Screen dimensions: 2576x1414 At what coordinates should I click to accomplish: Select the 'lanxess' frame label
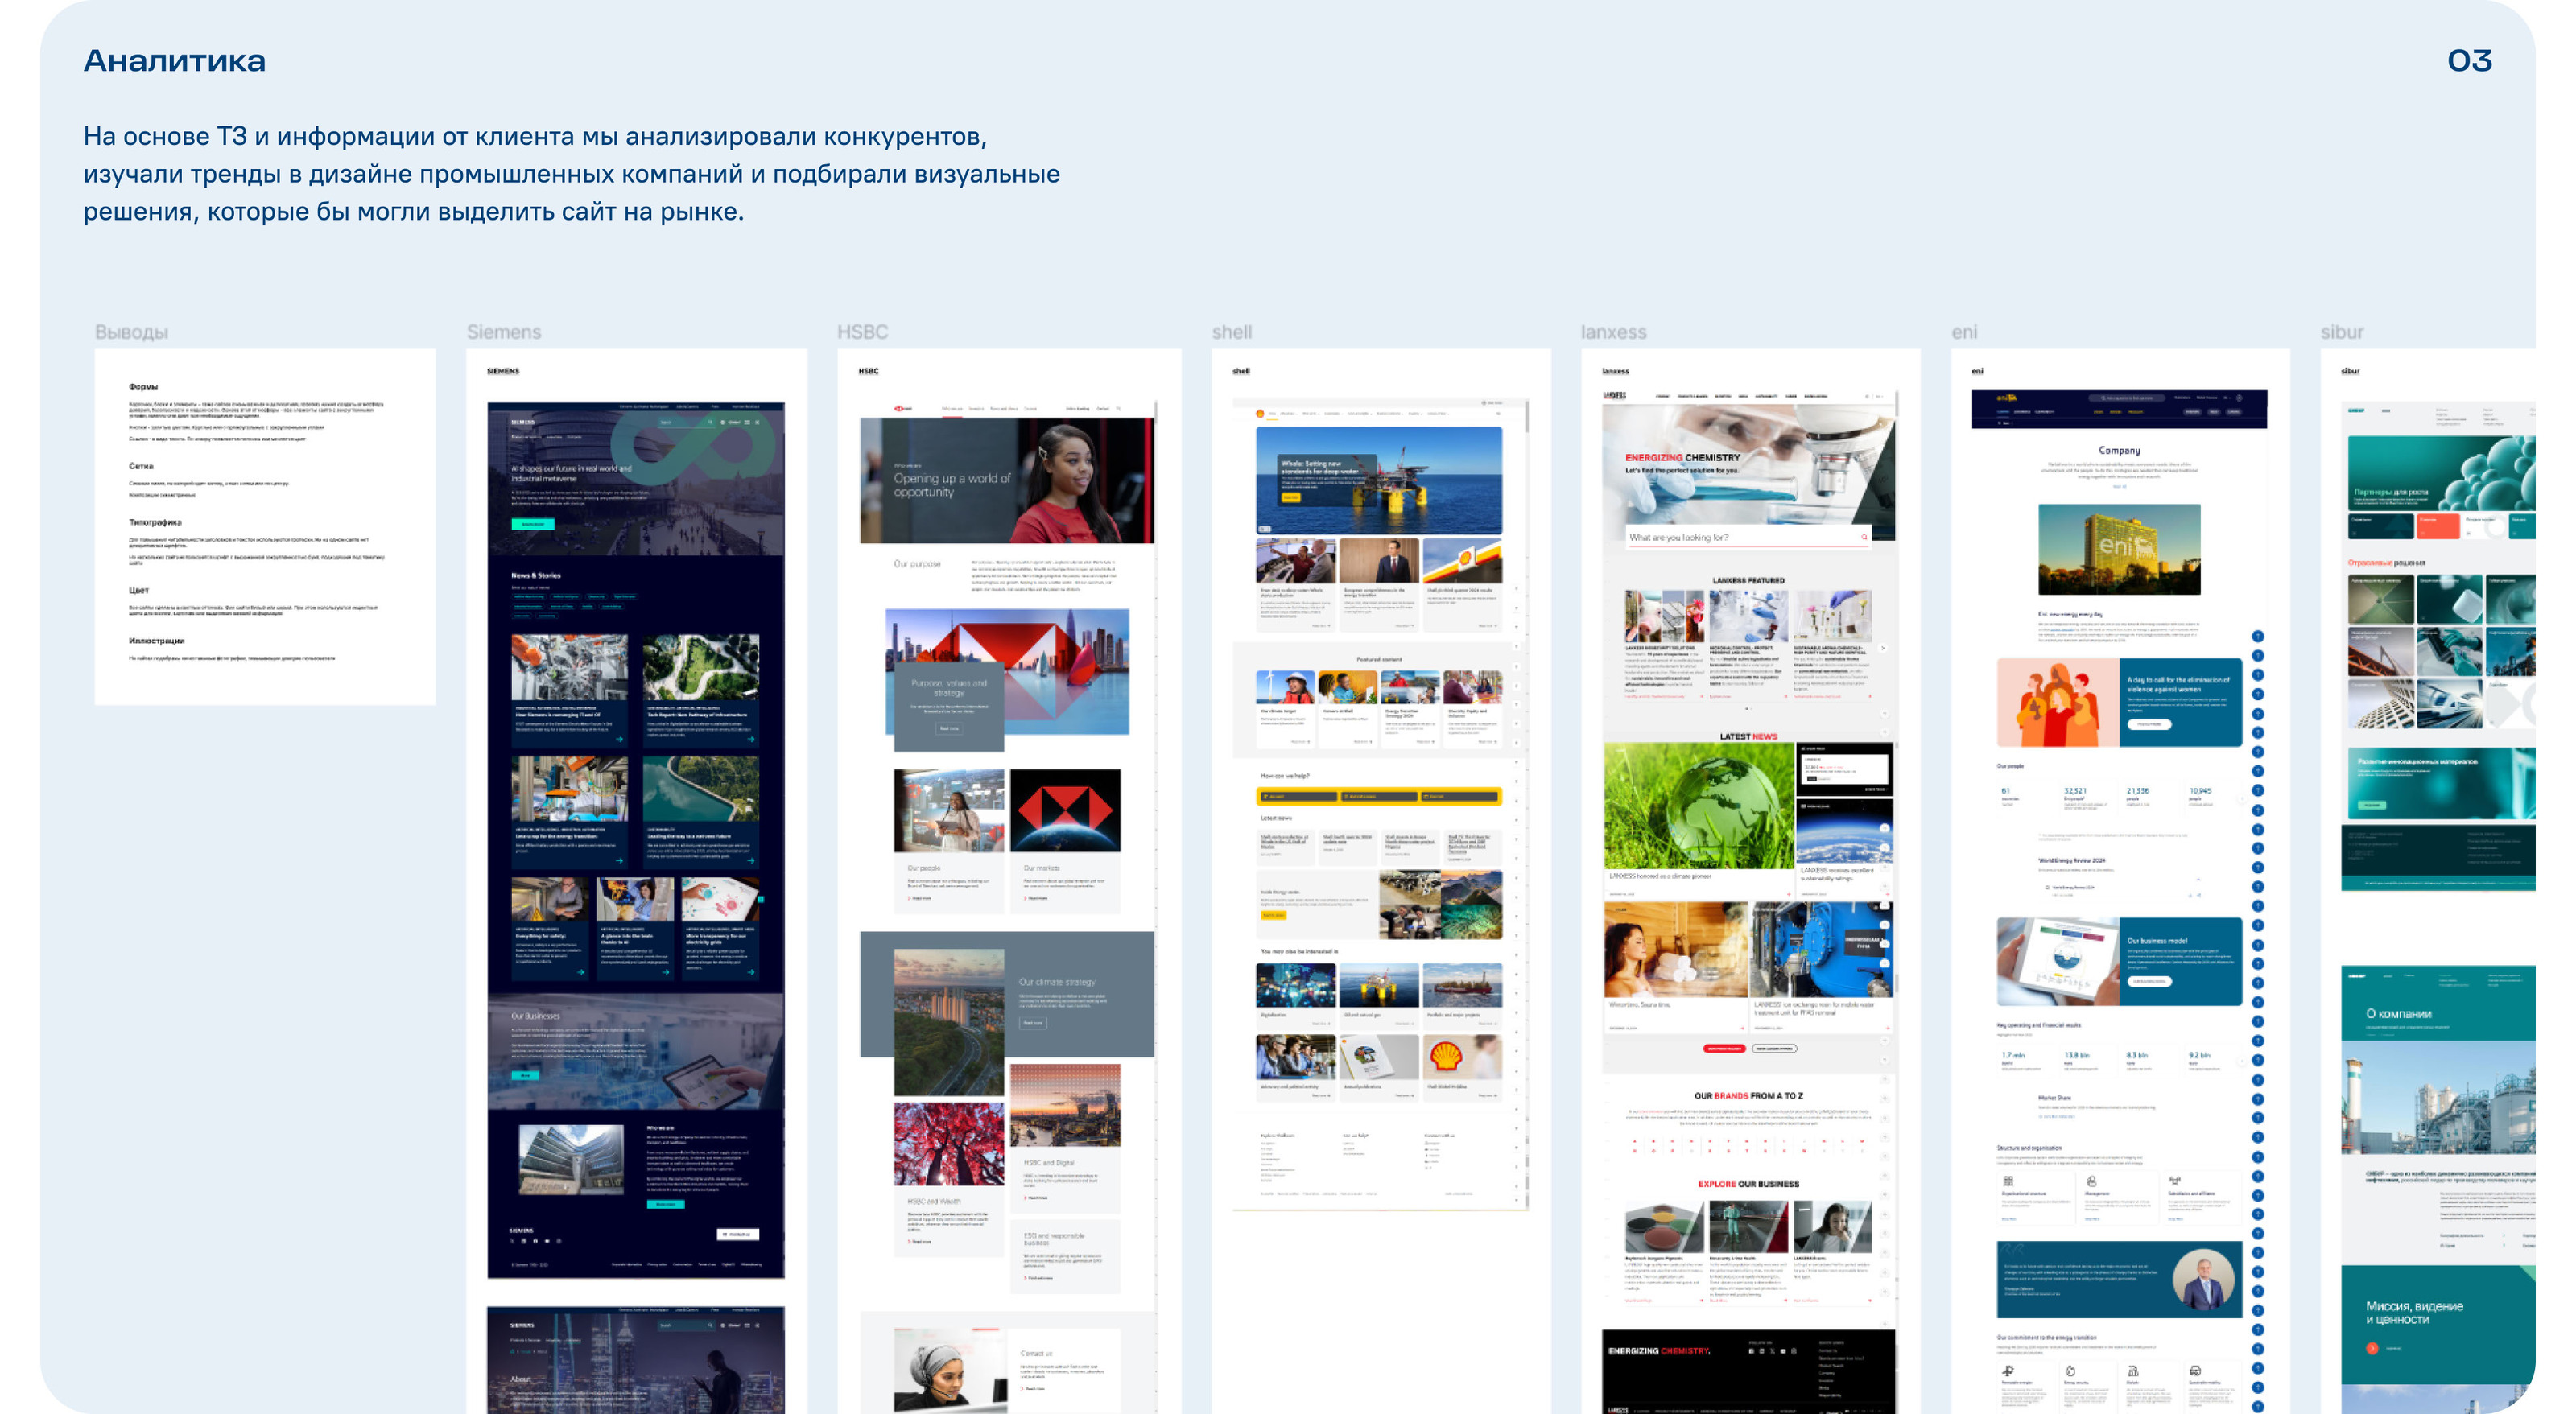[x=1613, y=332]
